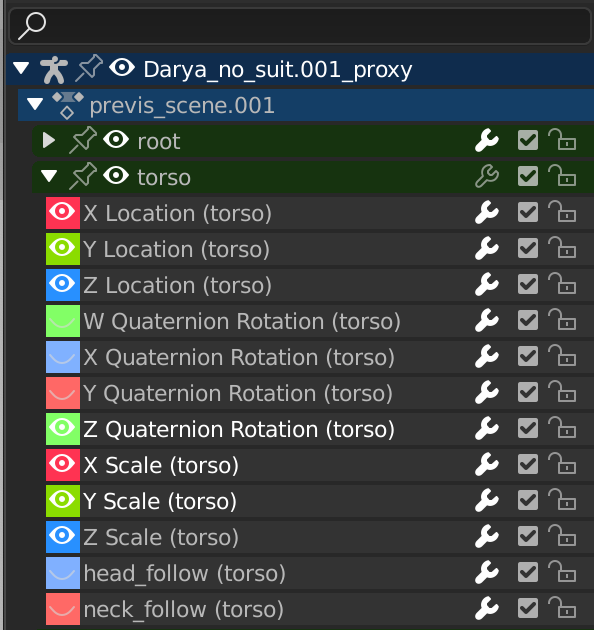The width and height of the screenshot is (594, 630).
Task: Uncheck mute checkbox for head_follow (torso)
Action: (x=528, y=572)
